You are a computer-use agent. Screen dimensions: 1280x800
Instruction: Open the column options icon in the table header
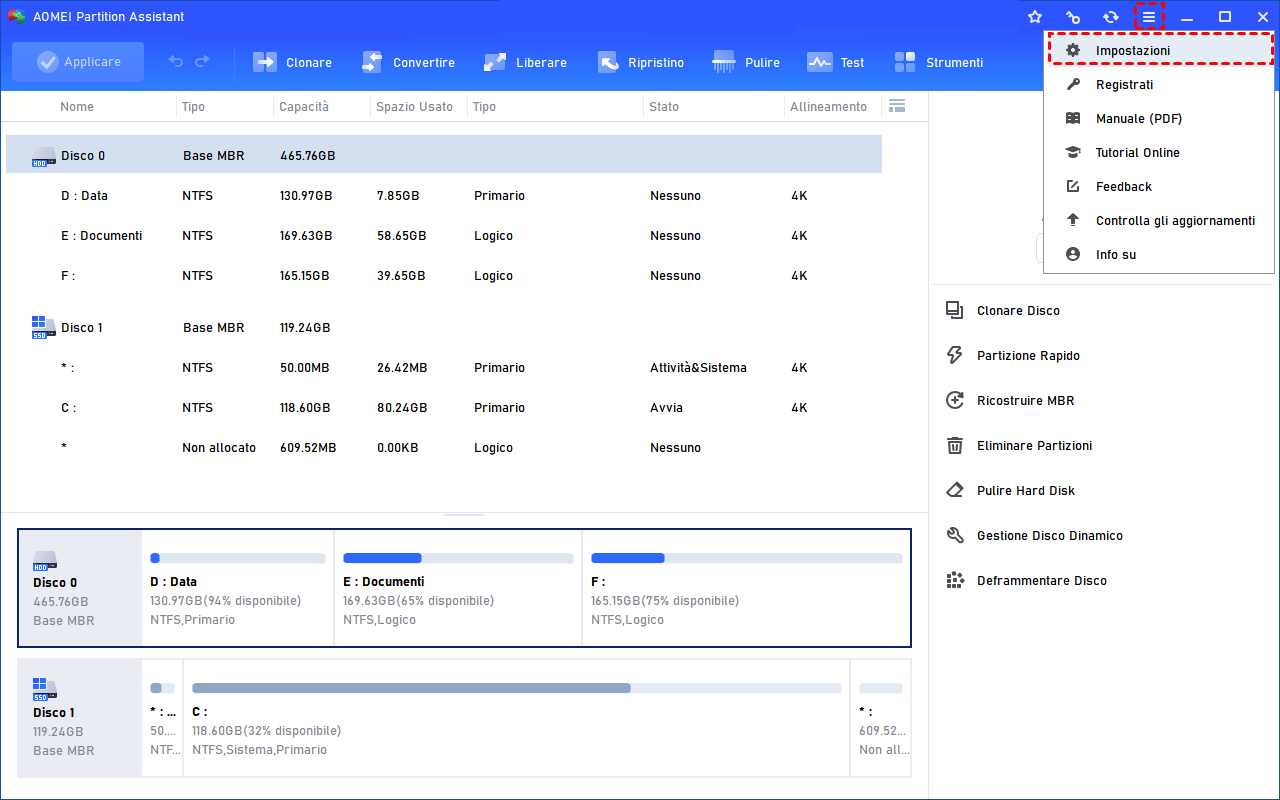[896, 106]
